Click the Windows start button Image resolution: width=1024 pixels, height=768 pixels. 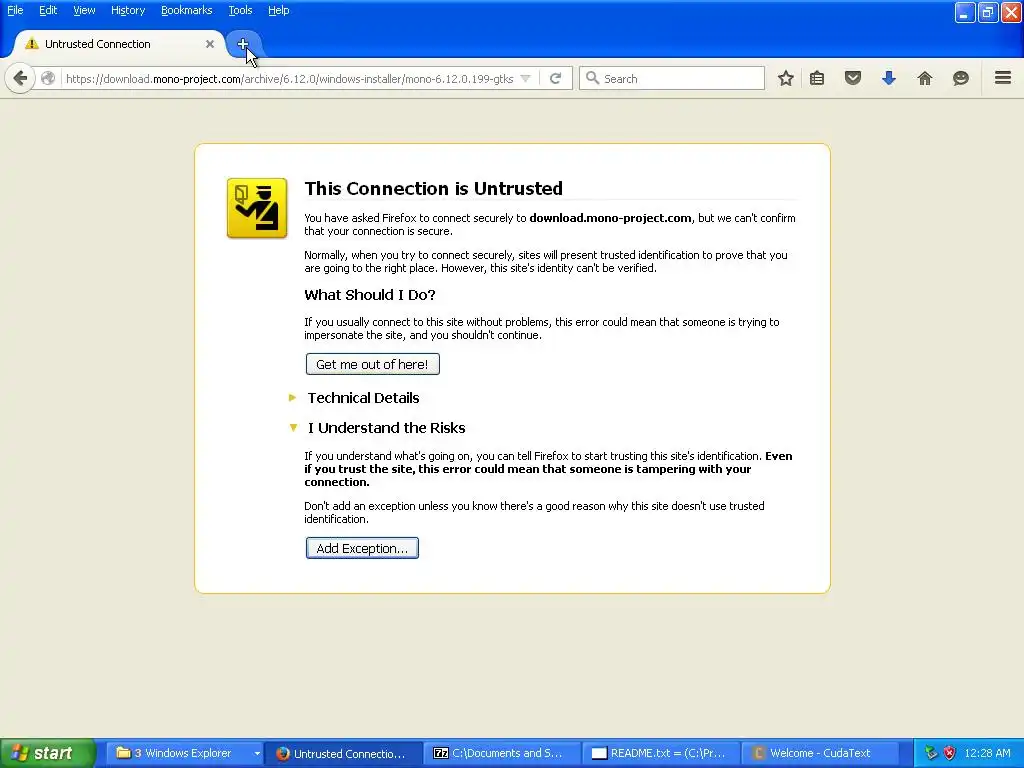pyautogui.click(x=48, y=753)
